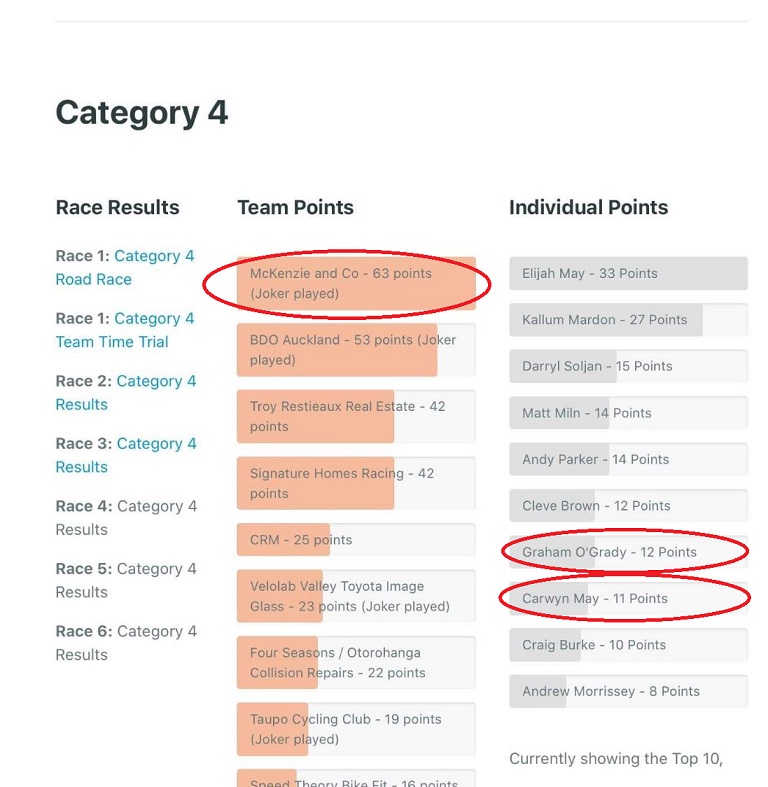
Task: Select Kallum Mardon 27 Points bar
Action: [x=627, y=320]
